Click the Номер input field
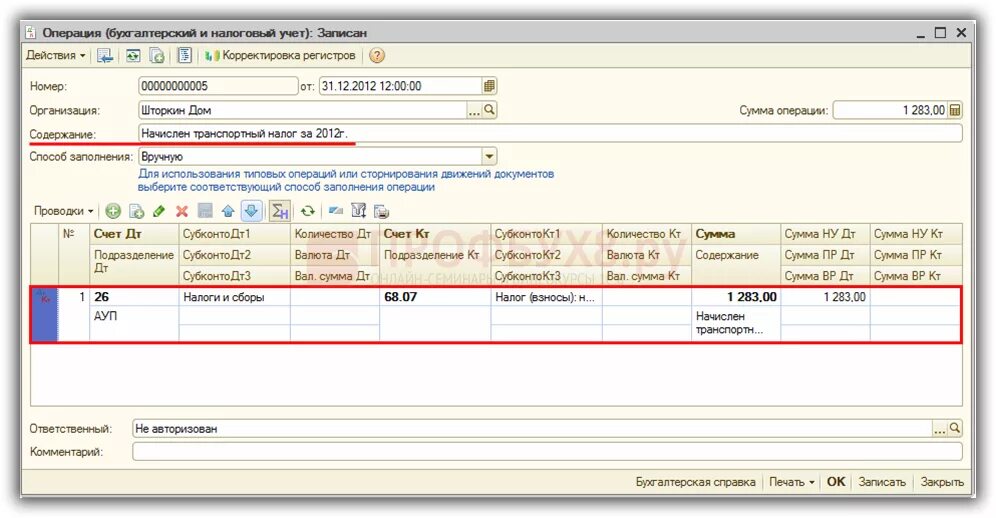This screenshot has height=518, width=996. (218, 86)
